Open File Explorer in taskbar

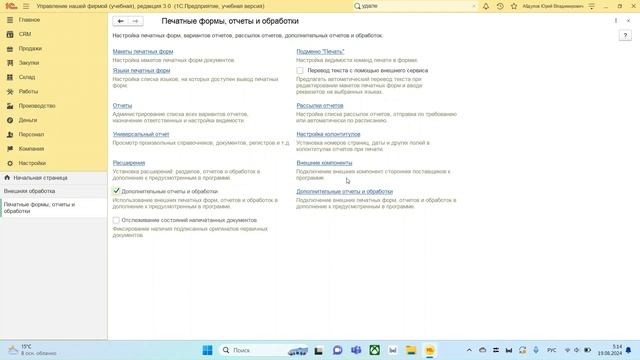click(411, 350)
